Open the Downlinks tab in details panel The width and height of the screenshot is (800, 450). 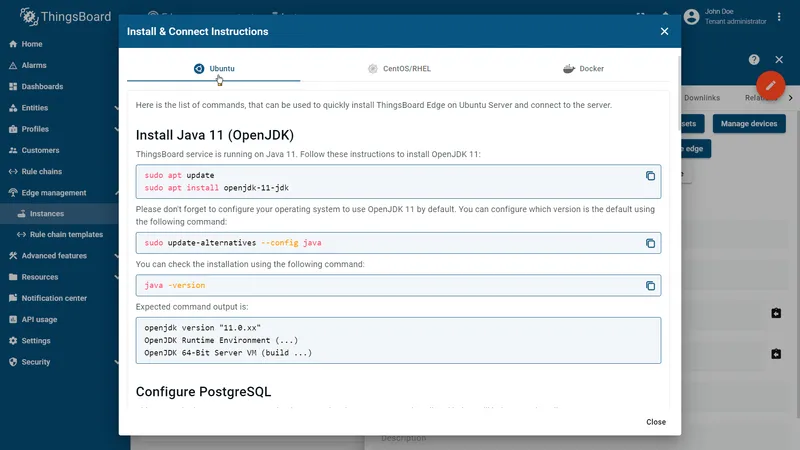click(x=702, y=97)
